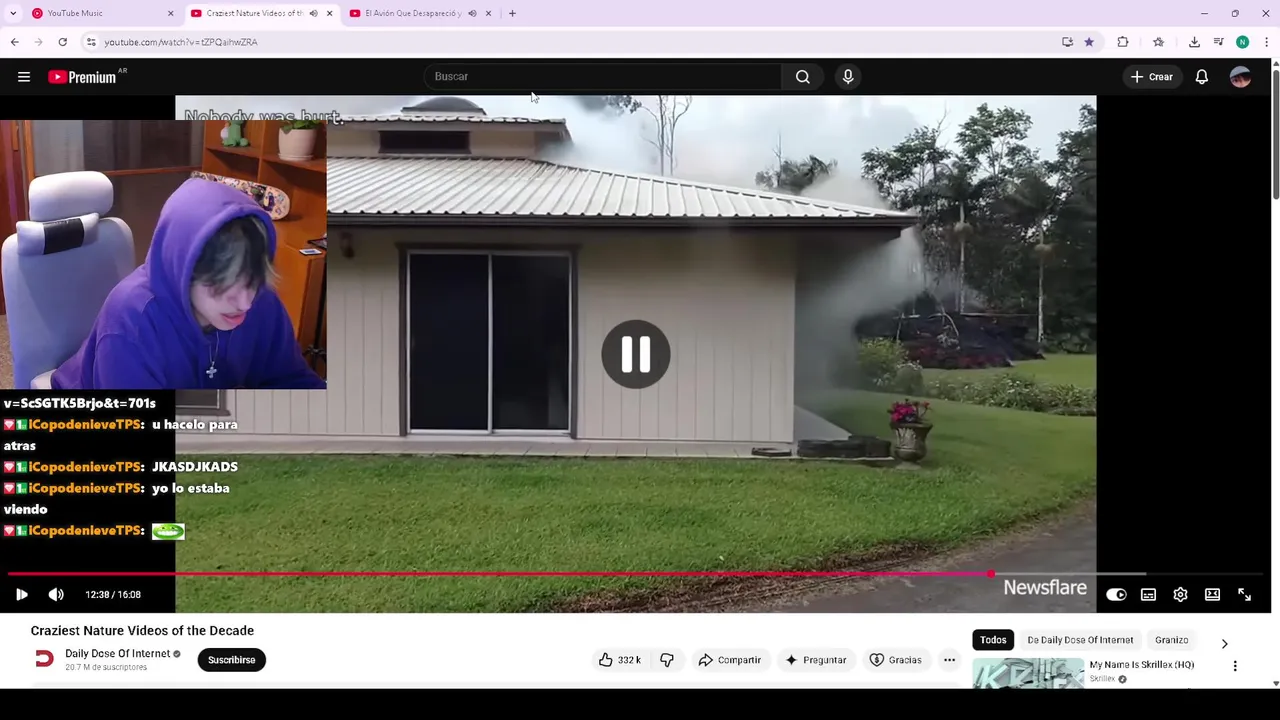The image size is (1280, 720).
Task: Expand more filter chips with right arrow
Action: pyautogui.click(x=1224, y=643)
